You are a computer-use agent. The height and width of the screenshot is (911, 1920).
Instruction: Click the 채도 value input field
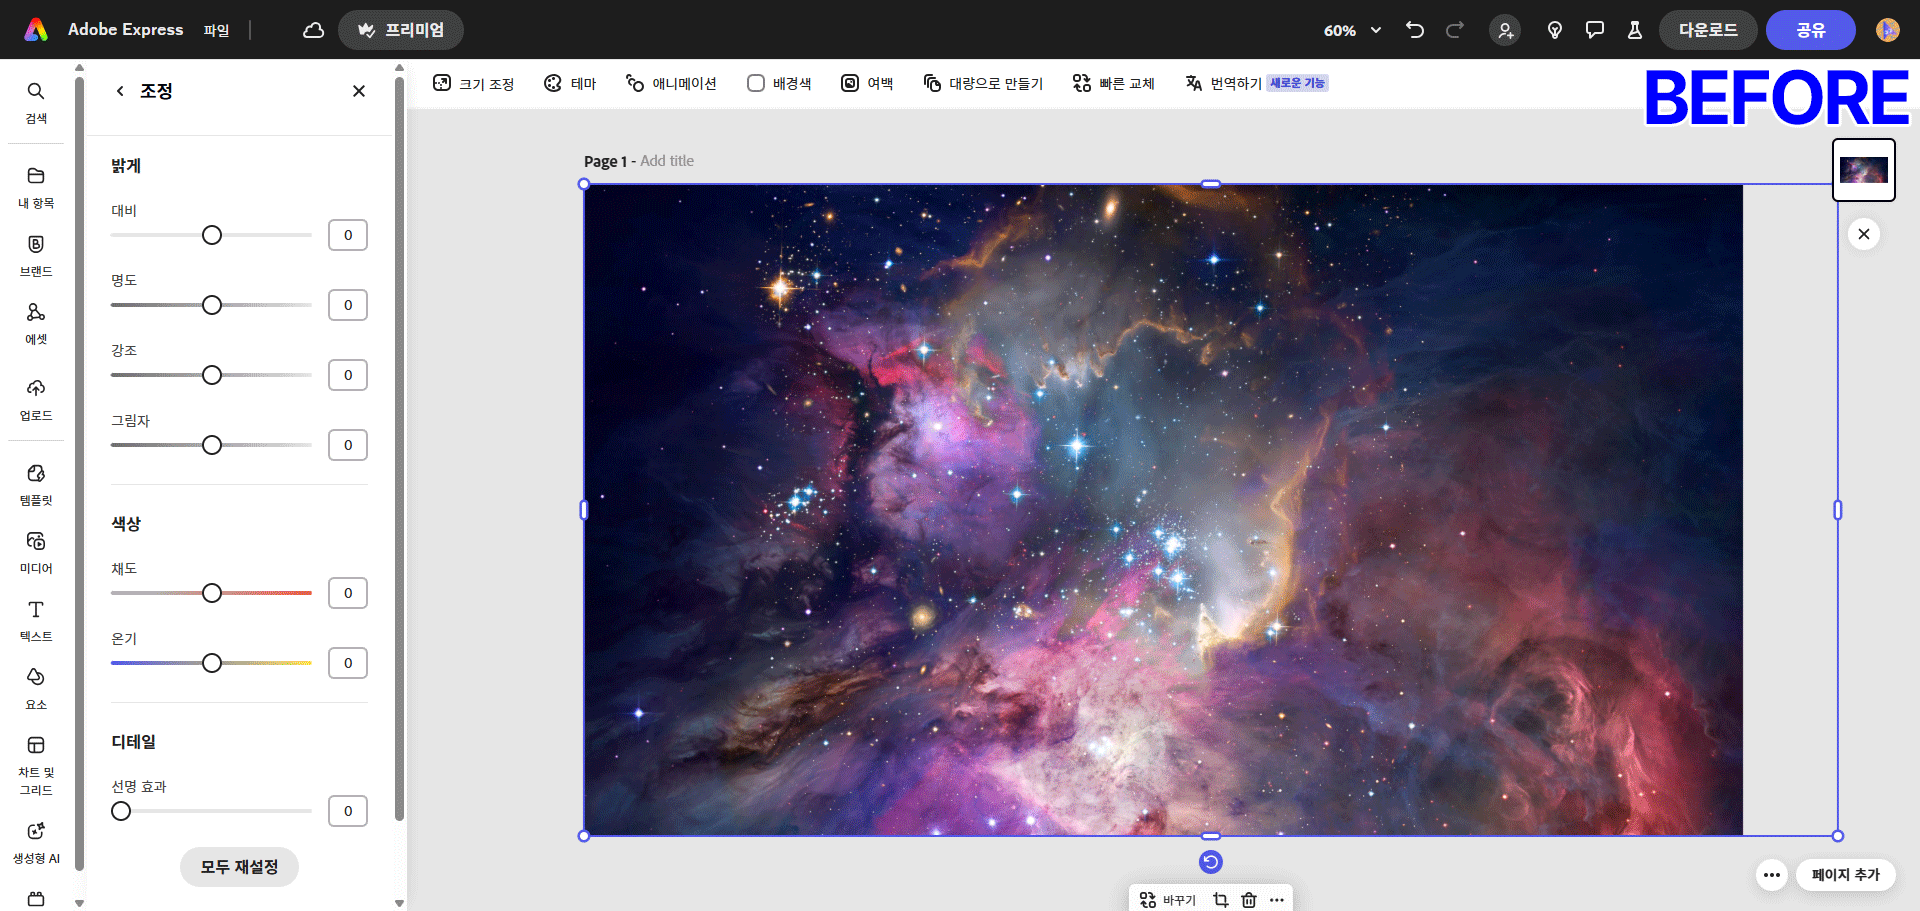point(348,593)
